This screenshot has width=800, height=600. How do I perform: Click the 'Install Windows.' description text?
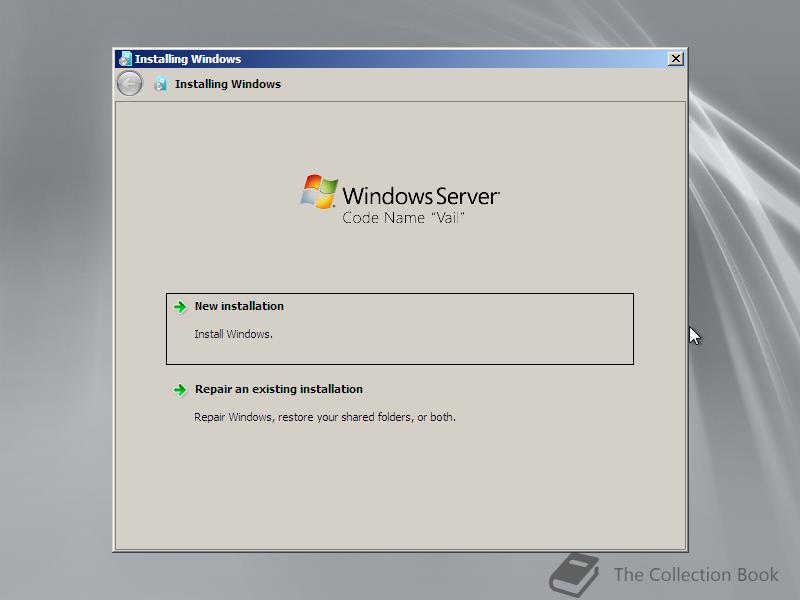point(233,334)
